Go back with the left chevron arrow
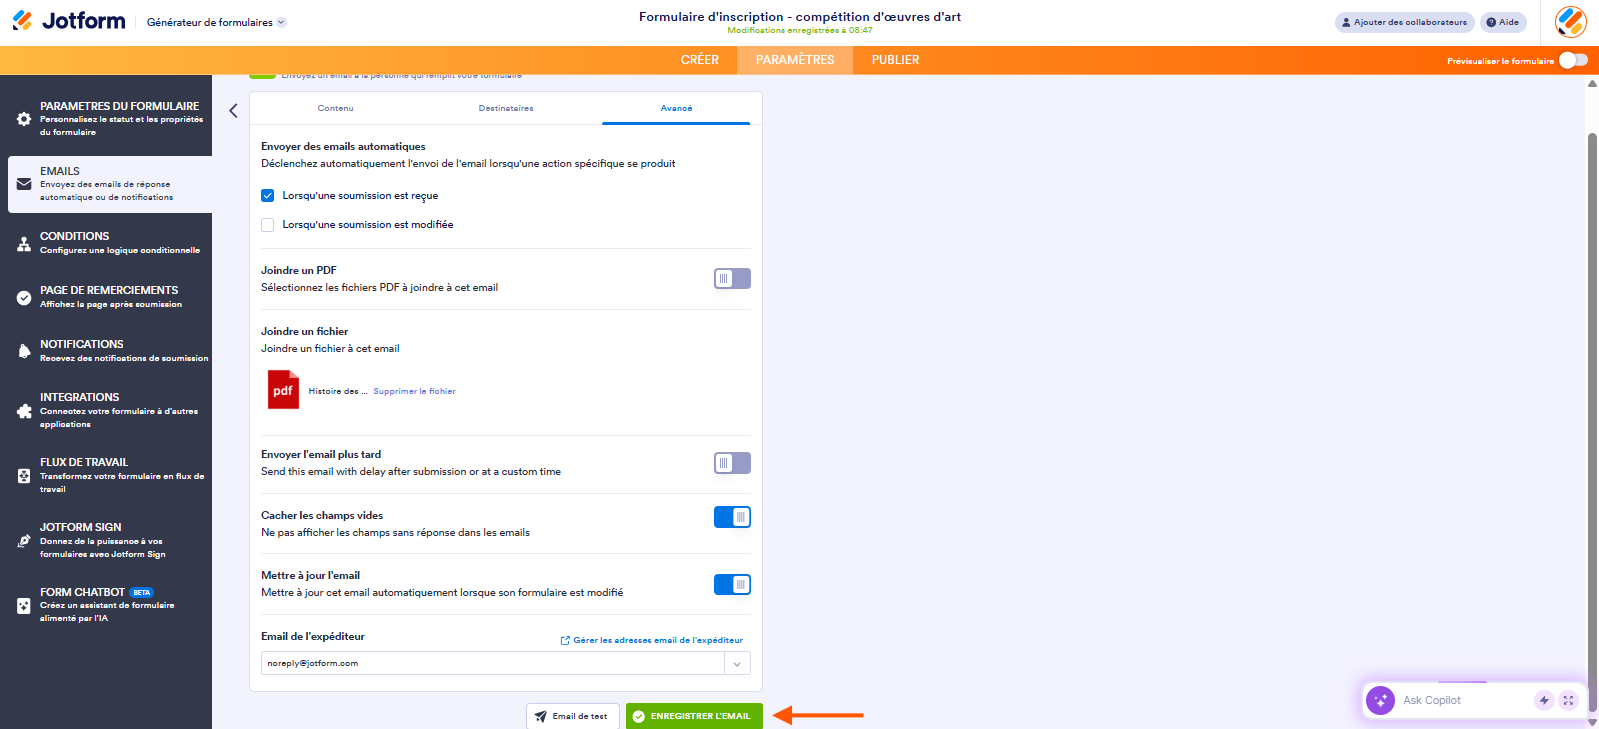 [233, 111]
